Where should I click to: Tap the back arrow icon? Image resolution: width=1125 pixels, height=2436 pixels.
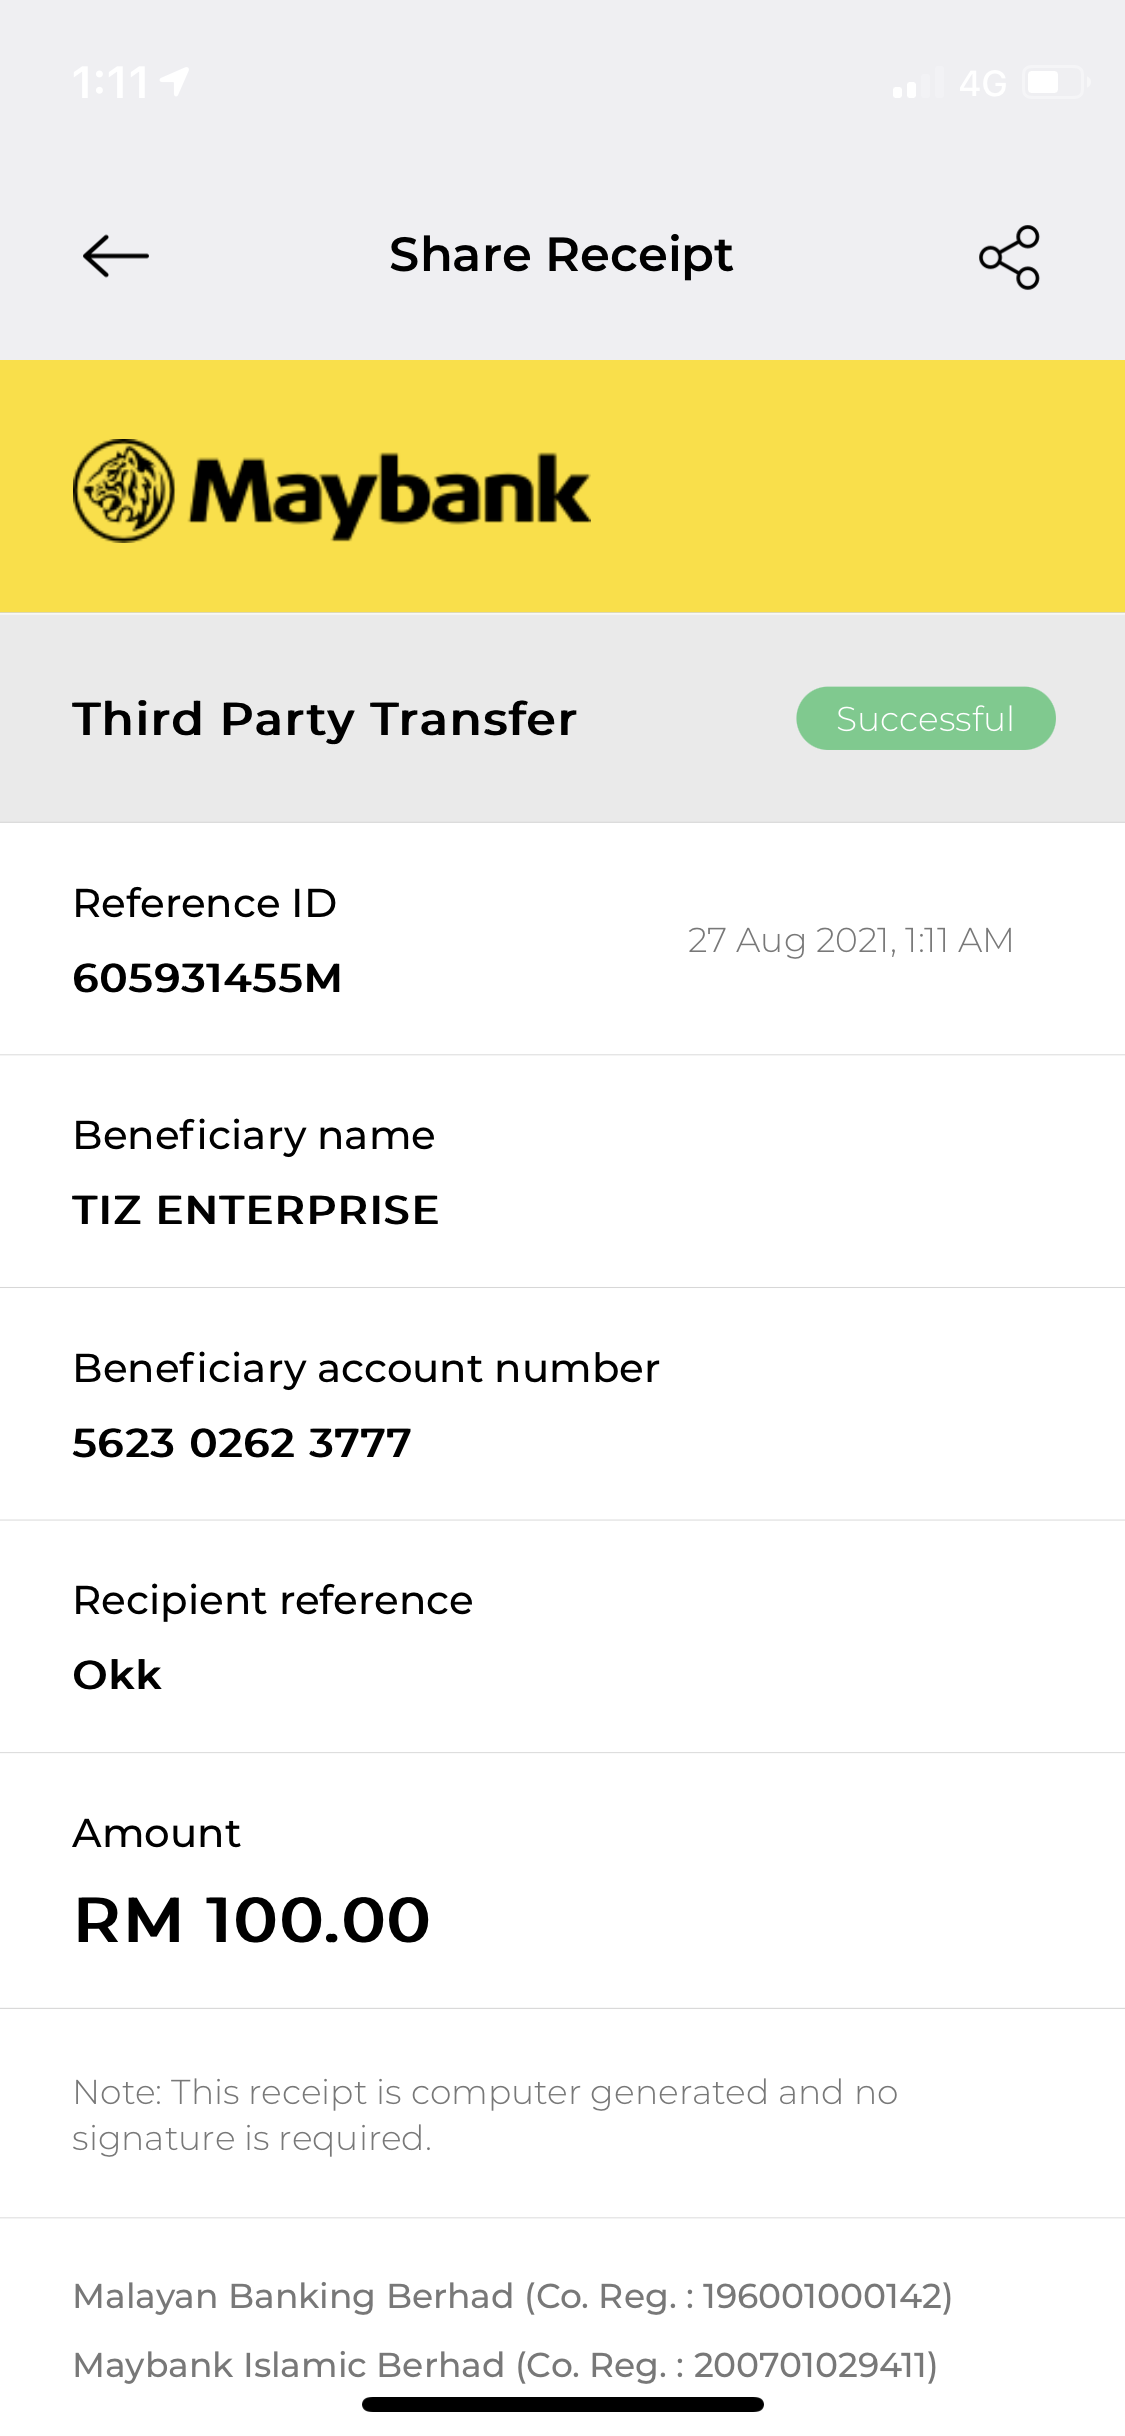coord(116,256)
